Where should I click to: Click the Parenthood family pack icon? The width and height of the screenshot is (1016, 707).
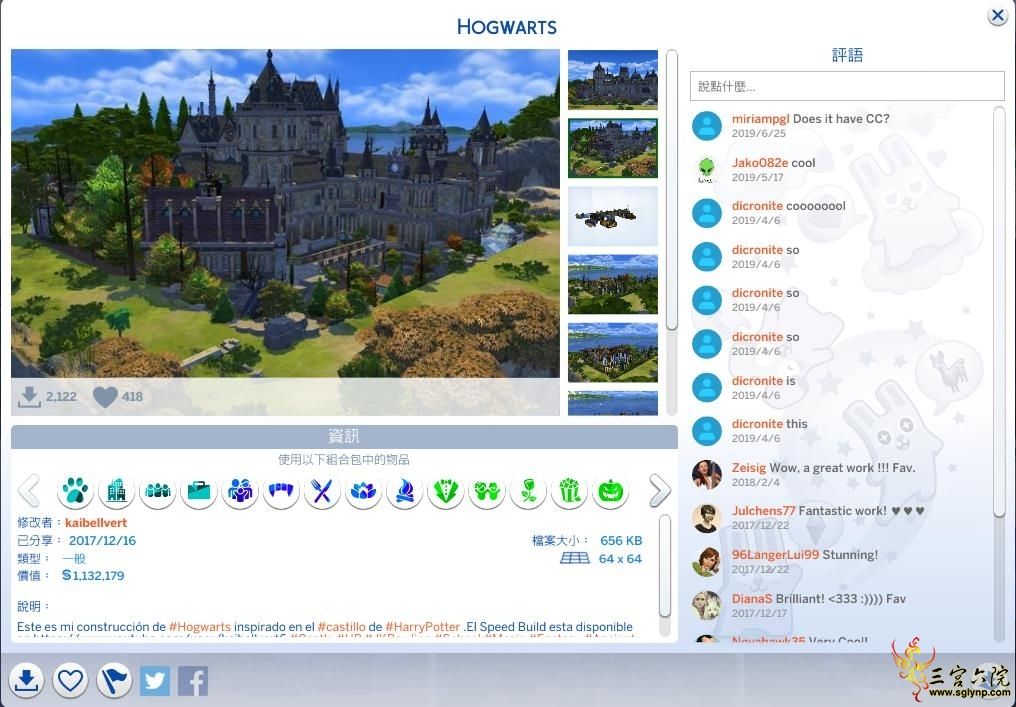(x=240, y=491)
